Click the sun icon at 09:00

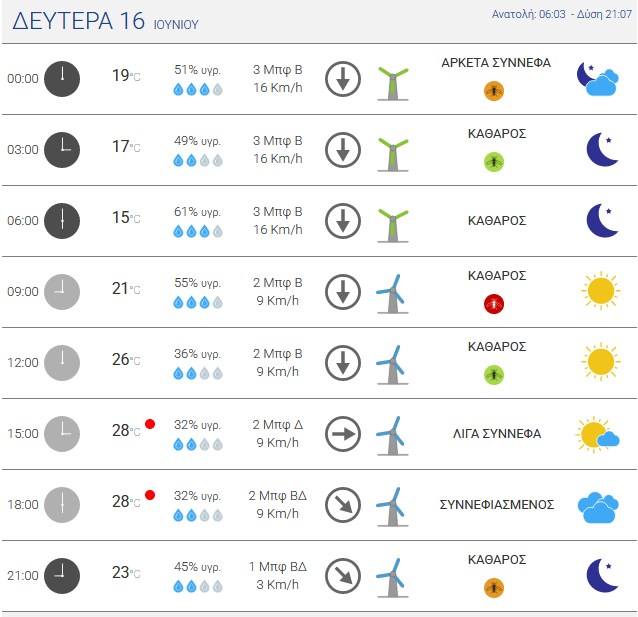click(x=601, y=291)
